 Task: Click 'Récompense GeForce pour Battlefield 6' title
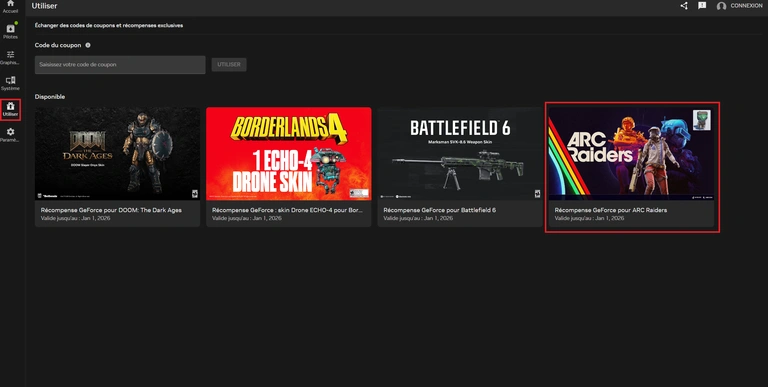coord(440,210)
